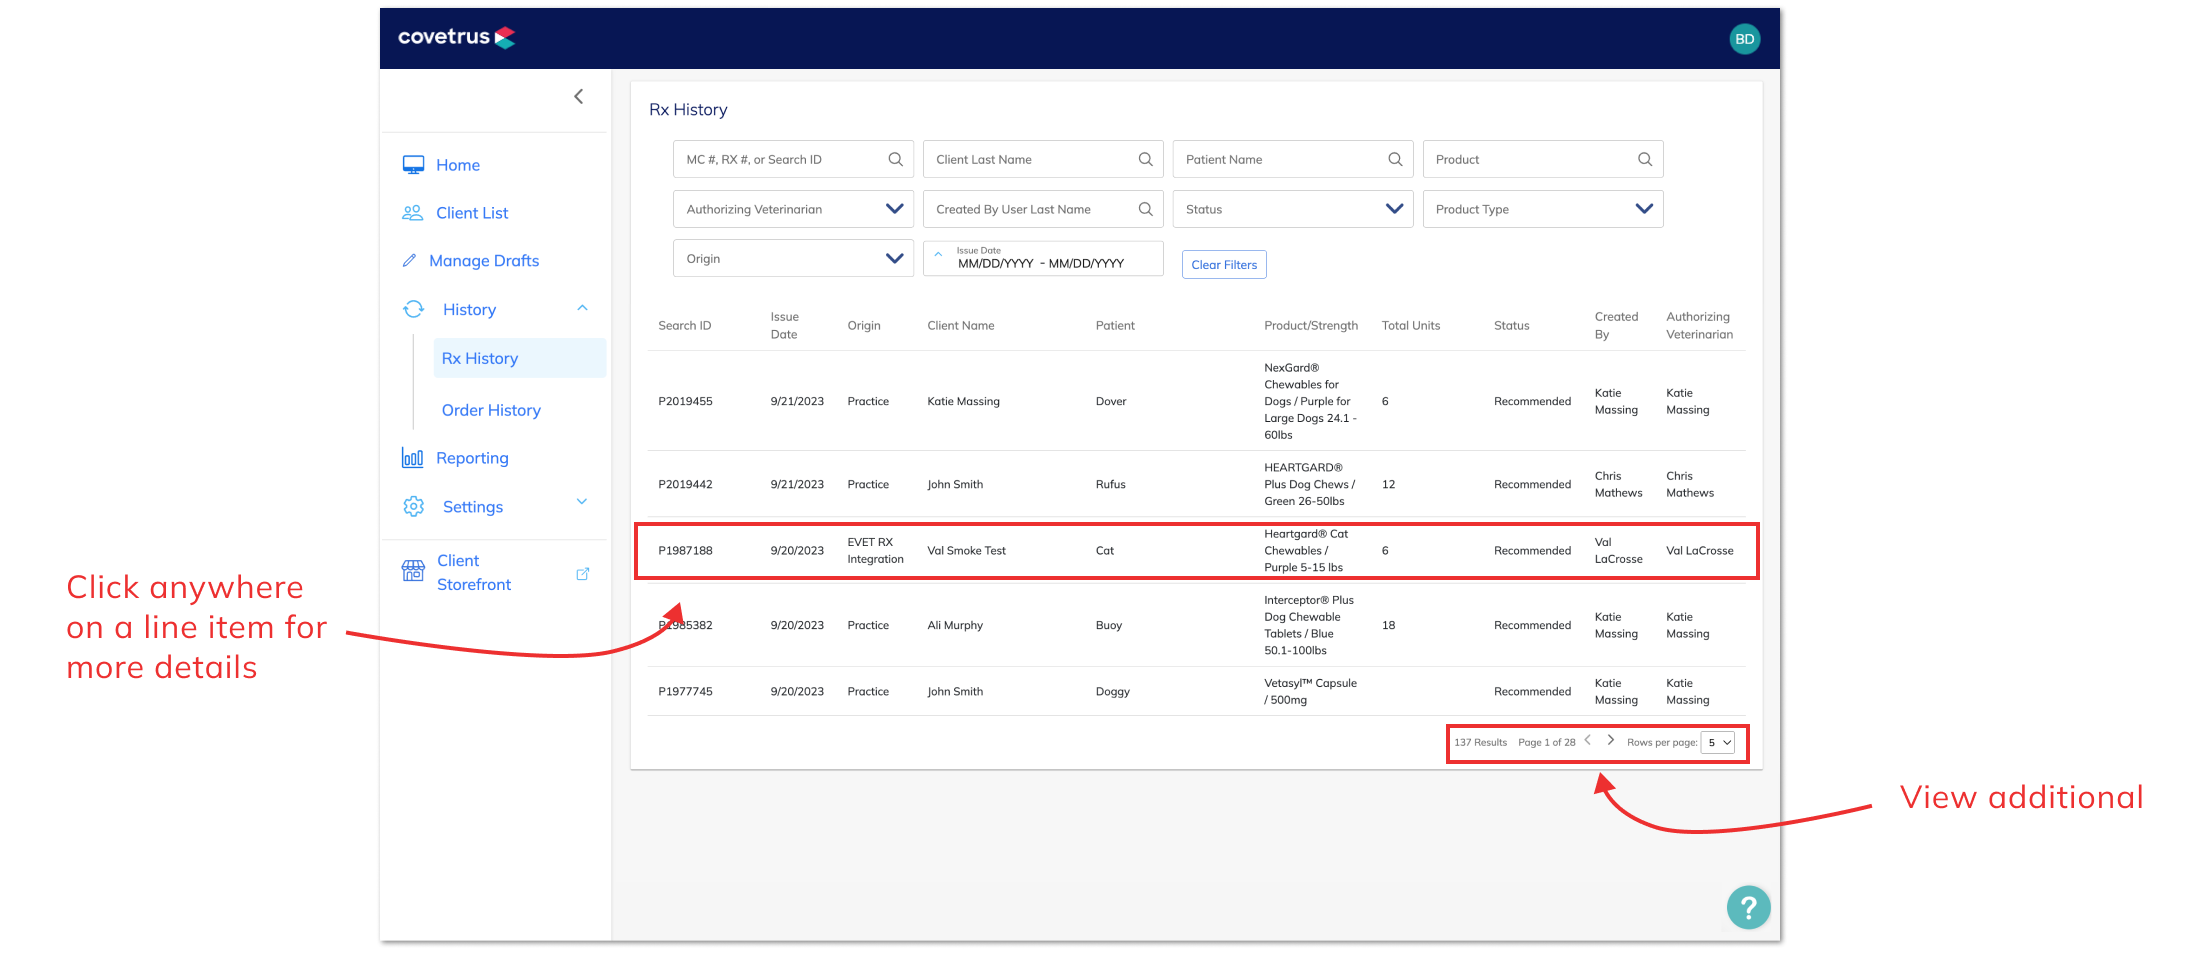Click the teal help question mark button

click(1748, 908)
